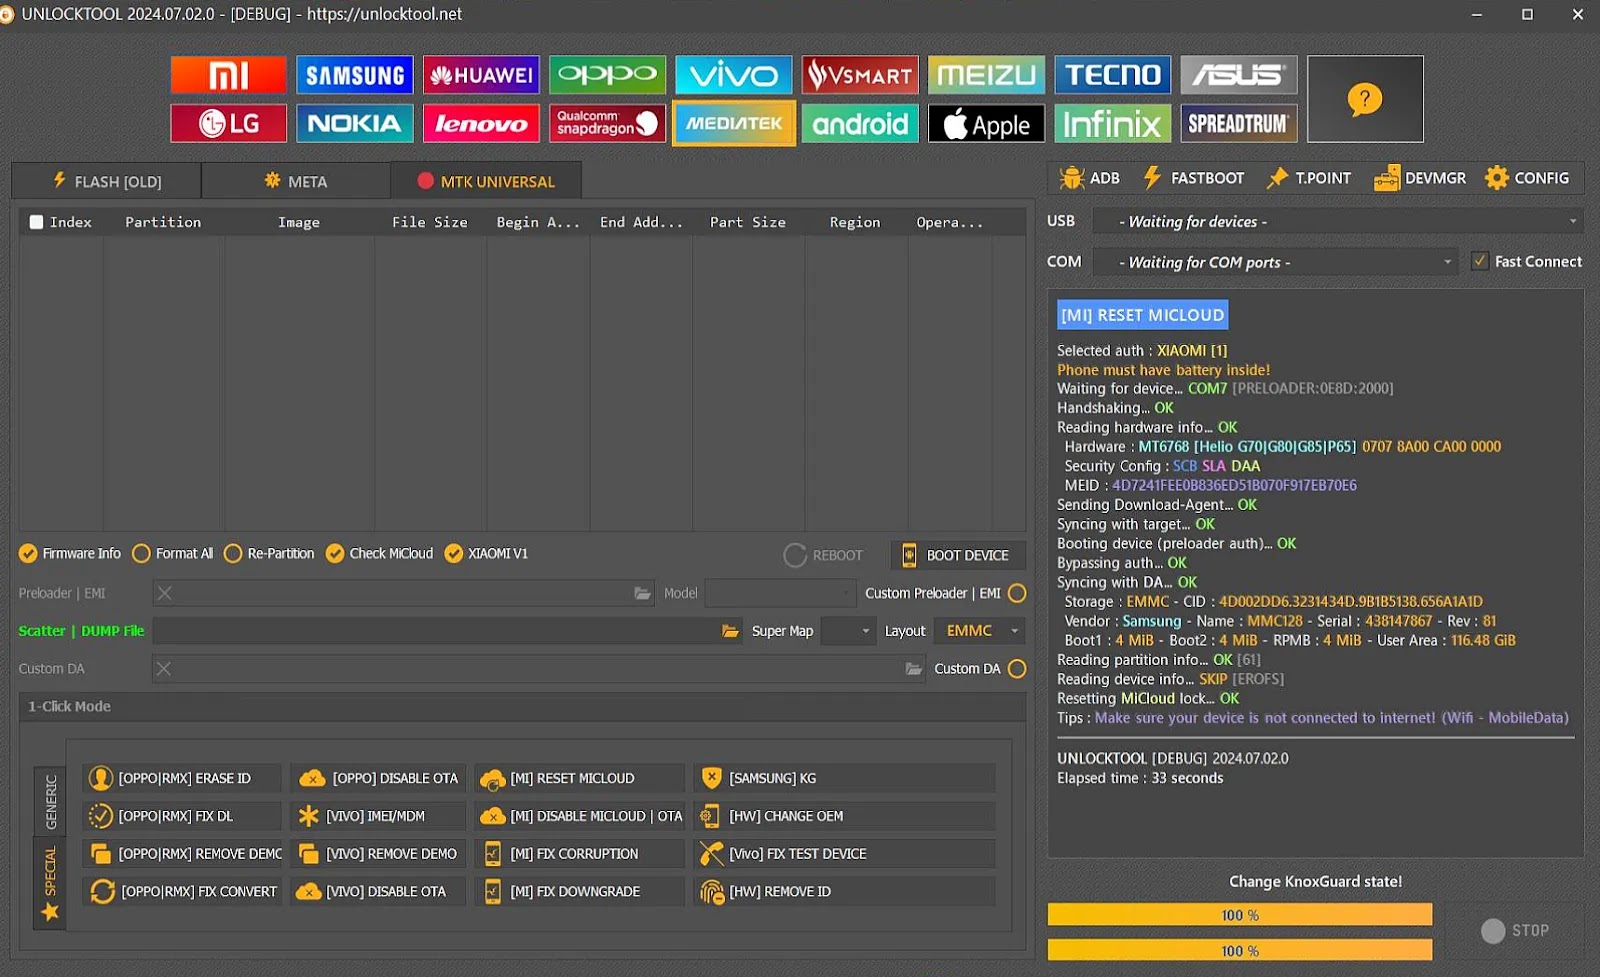The width and height of the screenshot is (1600, 977).
Task: Expand the Model dropdown
Action: (781, 593)
